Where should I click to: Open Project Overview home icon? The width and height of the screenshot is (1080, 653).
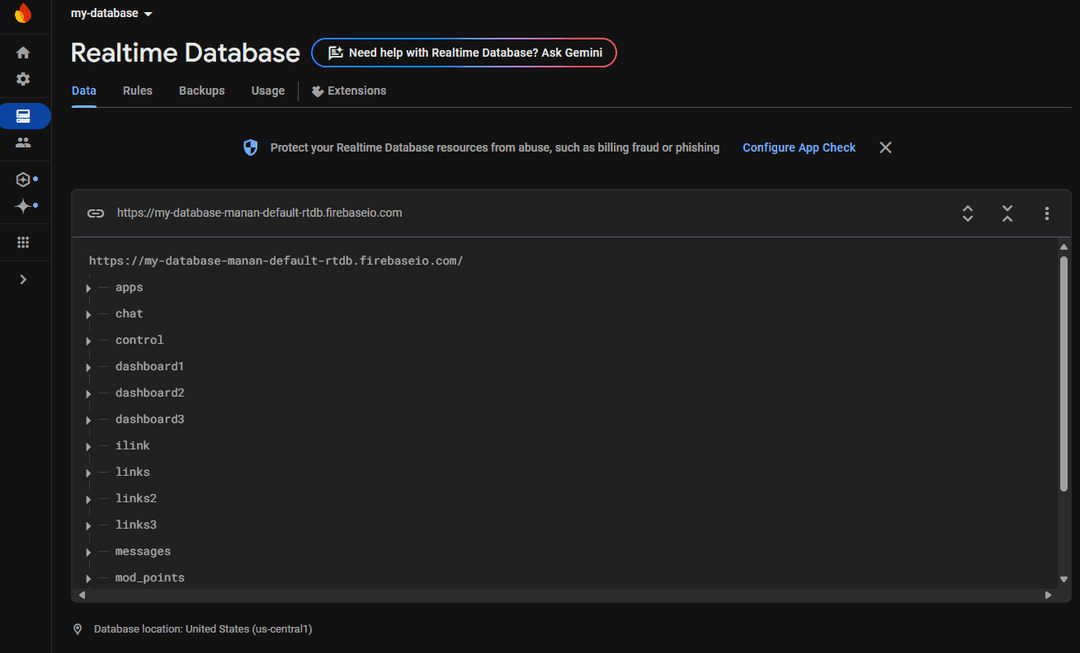tap(23, 53)
